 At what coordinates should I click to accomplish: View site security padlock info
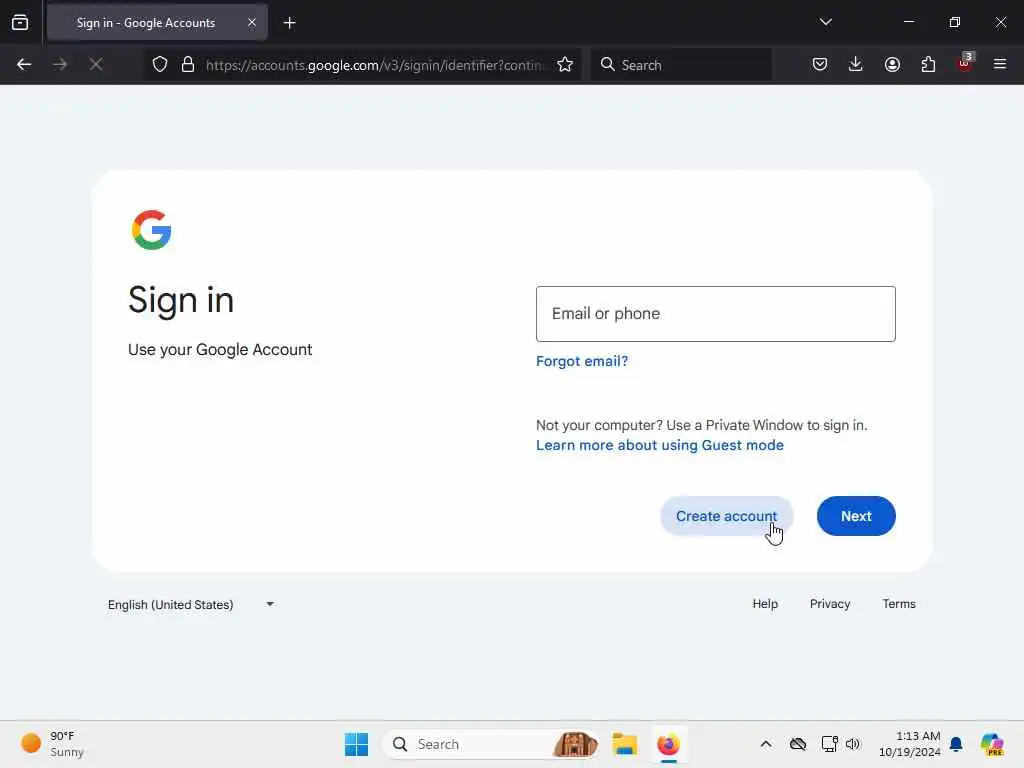click(x=188, y=65)
